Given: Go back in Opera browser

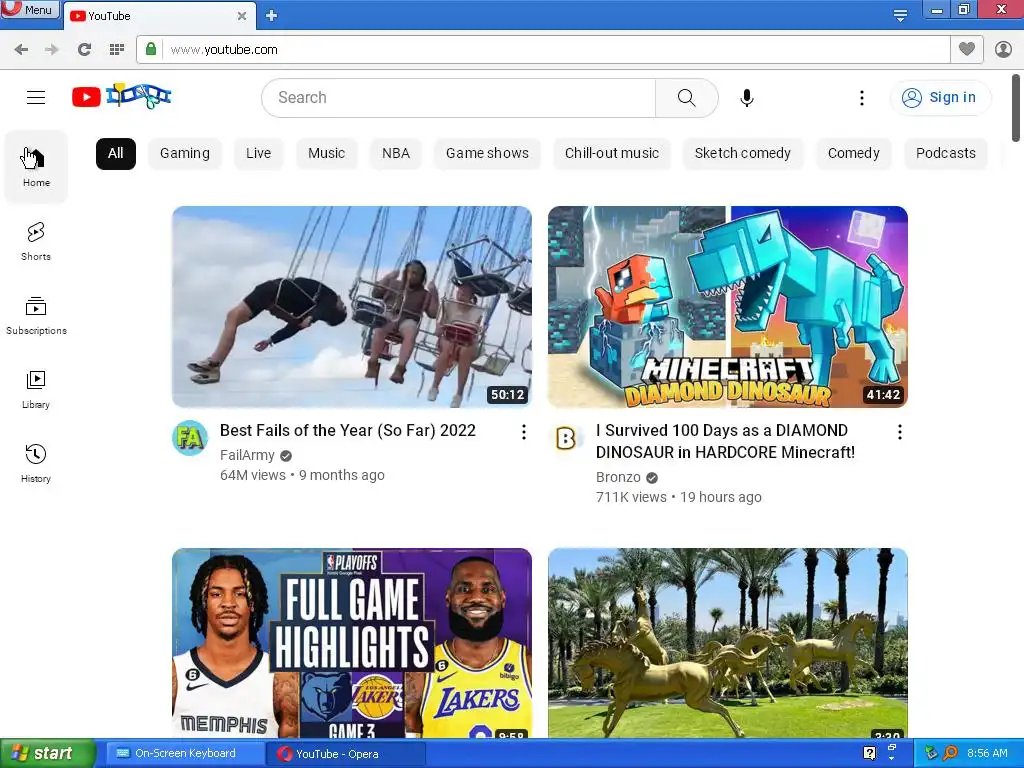Looking at the screenshot, I should click(21, 50).
